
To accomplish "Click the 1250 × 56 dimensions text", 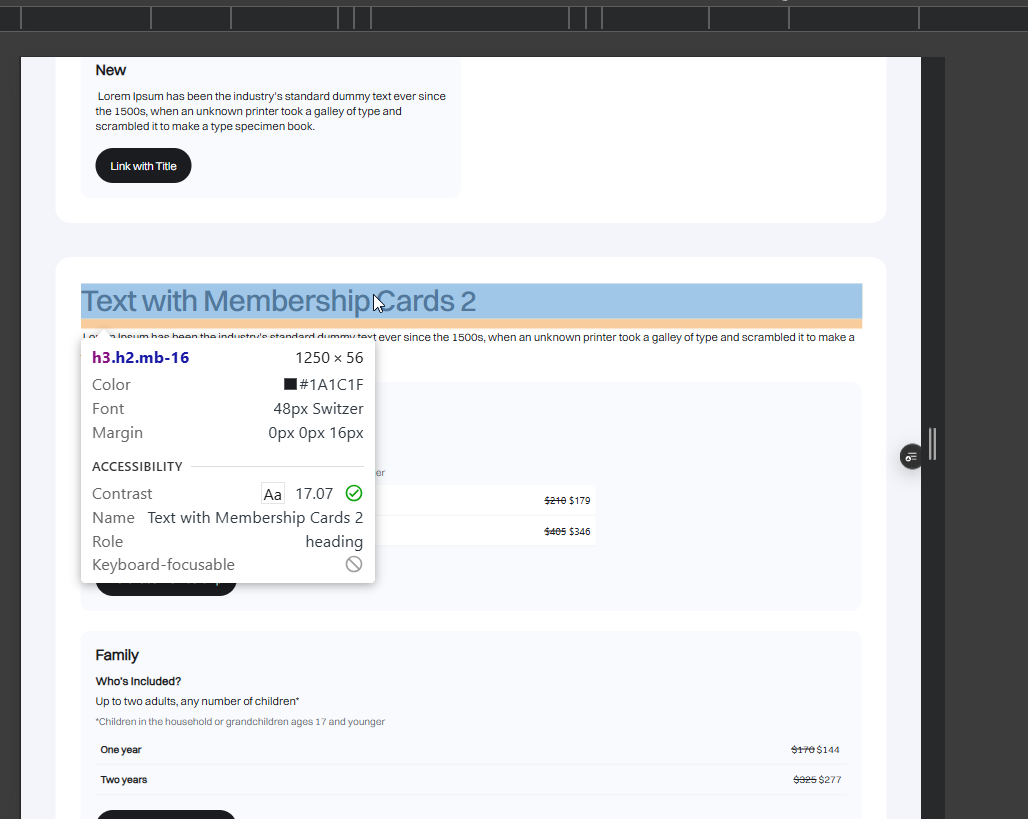I will point(329,357).
